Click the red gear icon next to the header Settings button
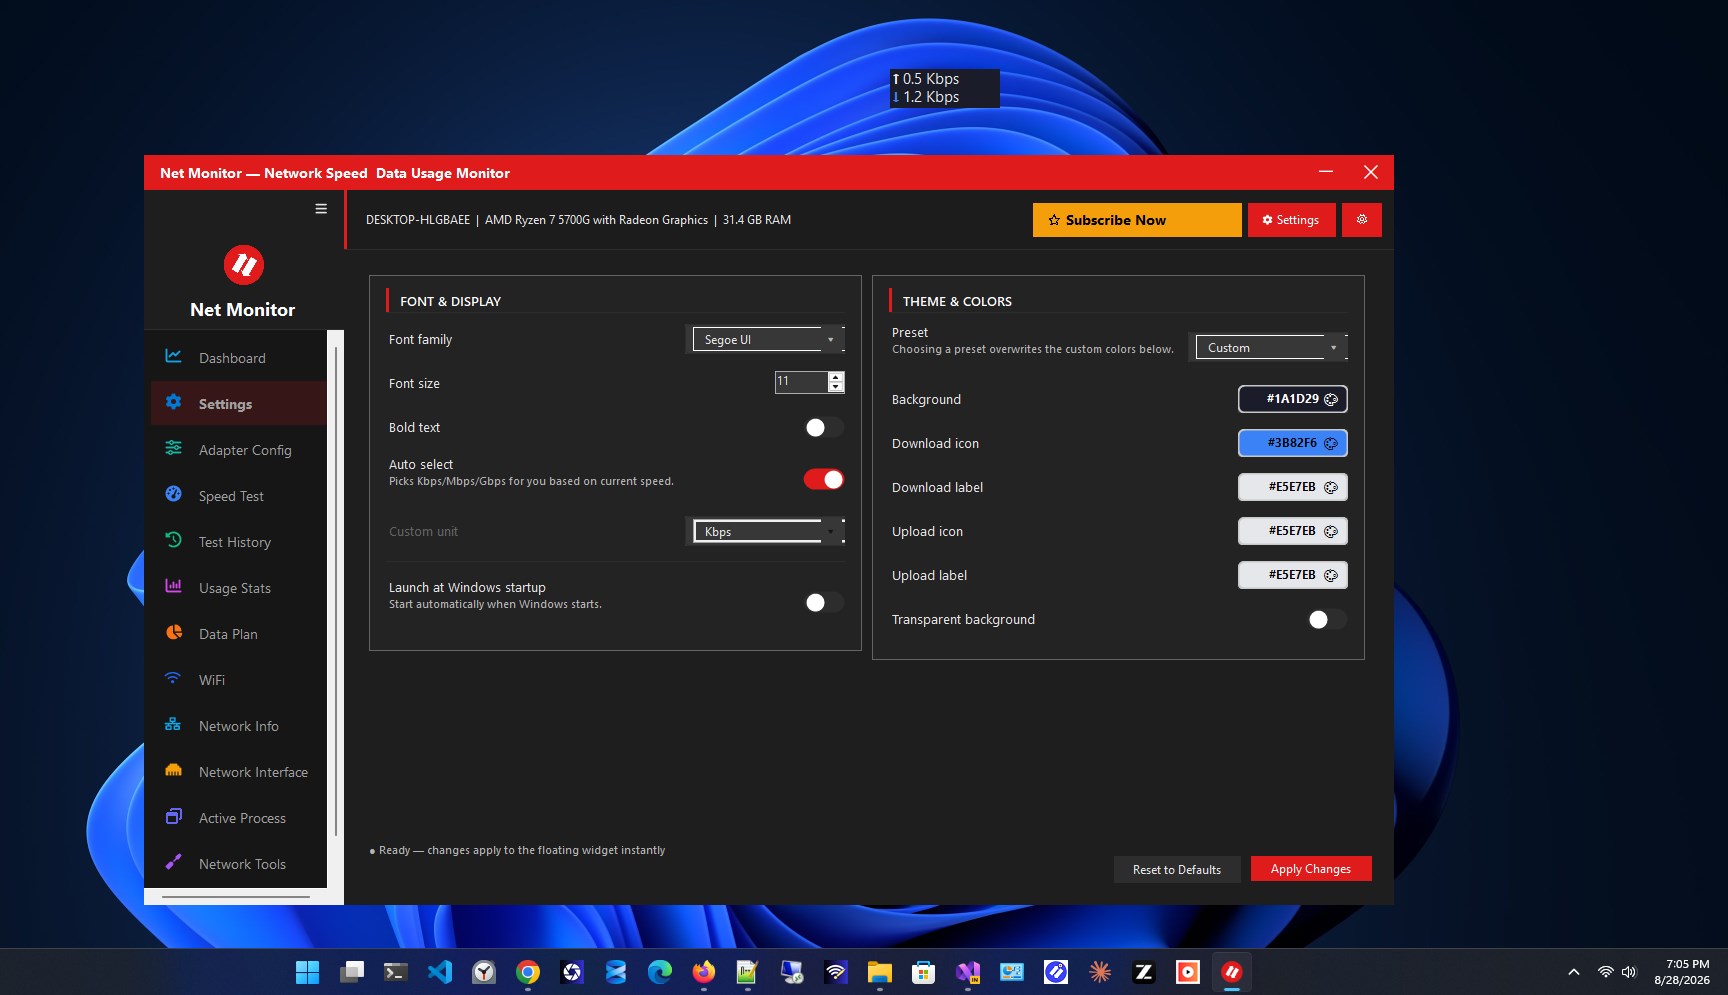Screen dimensions: 1728x995 coord(1362,220)
